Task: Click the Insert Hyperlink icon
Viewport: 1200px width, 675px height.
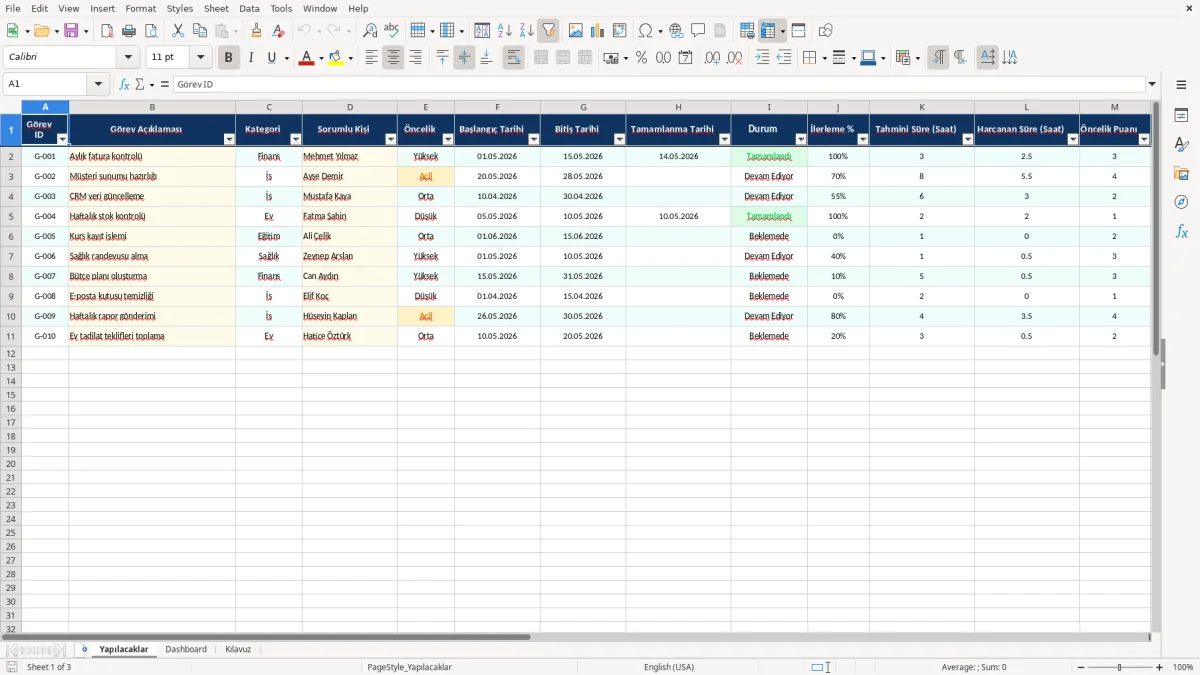Action: [676, 31]
